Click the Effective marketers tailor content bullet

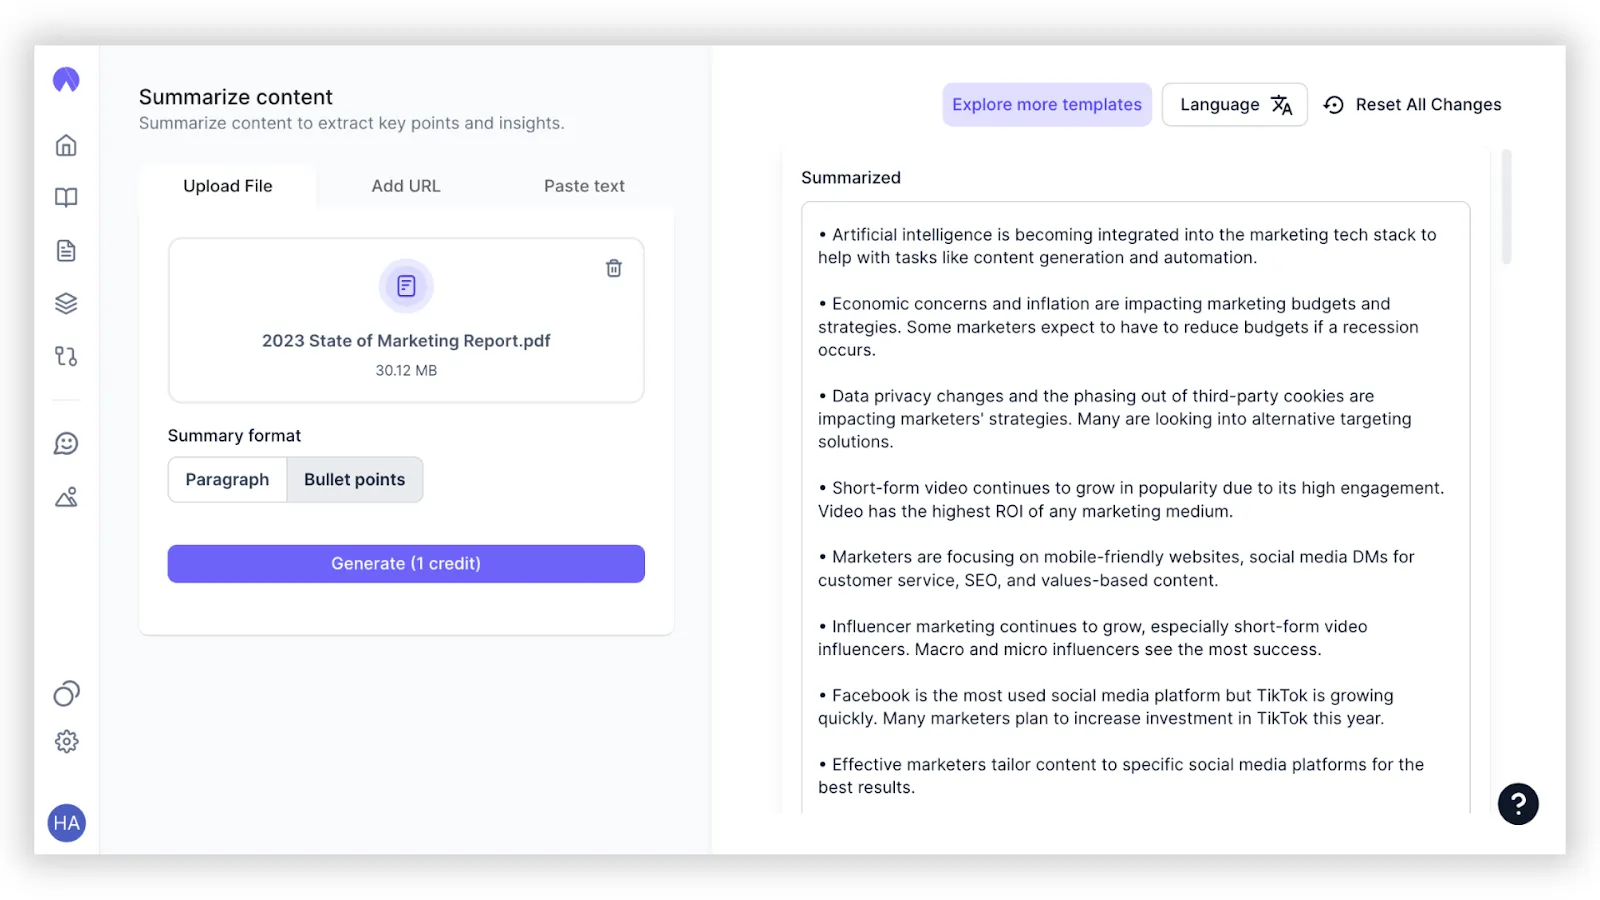click(x=1121, y=776)
